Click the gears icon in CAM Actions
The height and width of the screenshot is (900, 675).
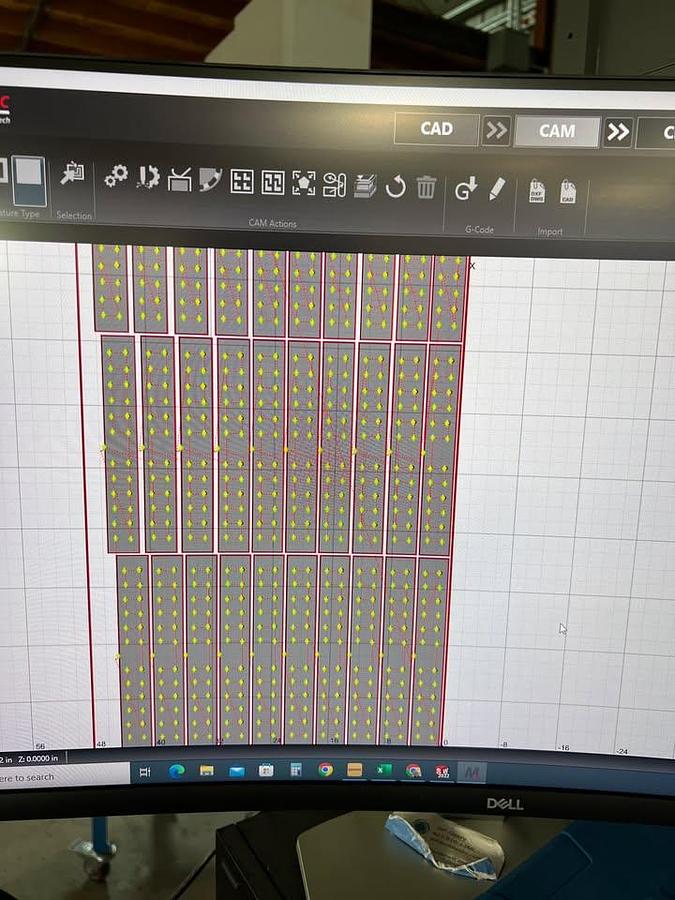point(116,176)
